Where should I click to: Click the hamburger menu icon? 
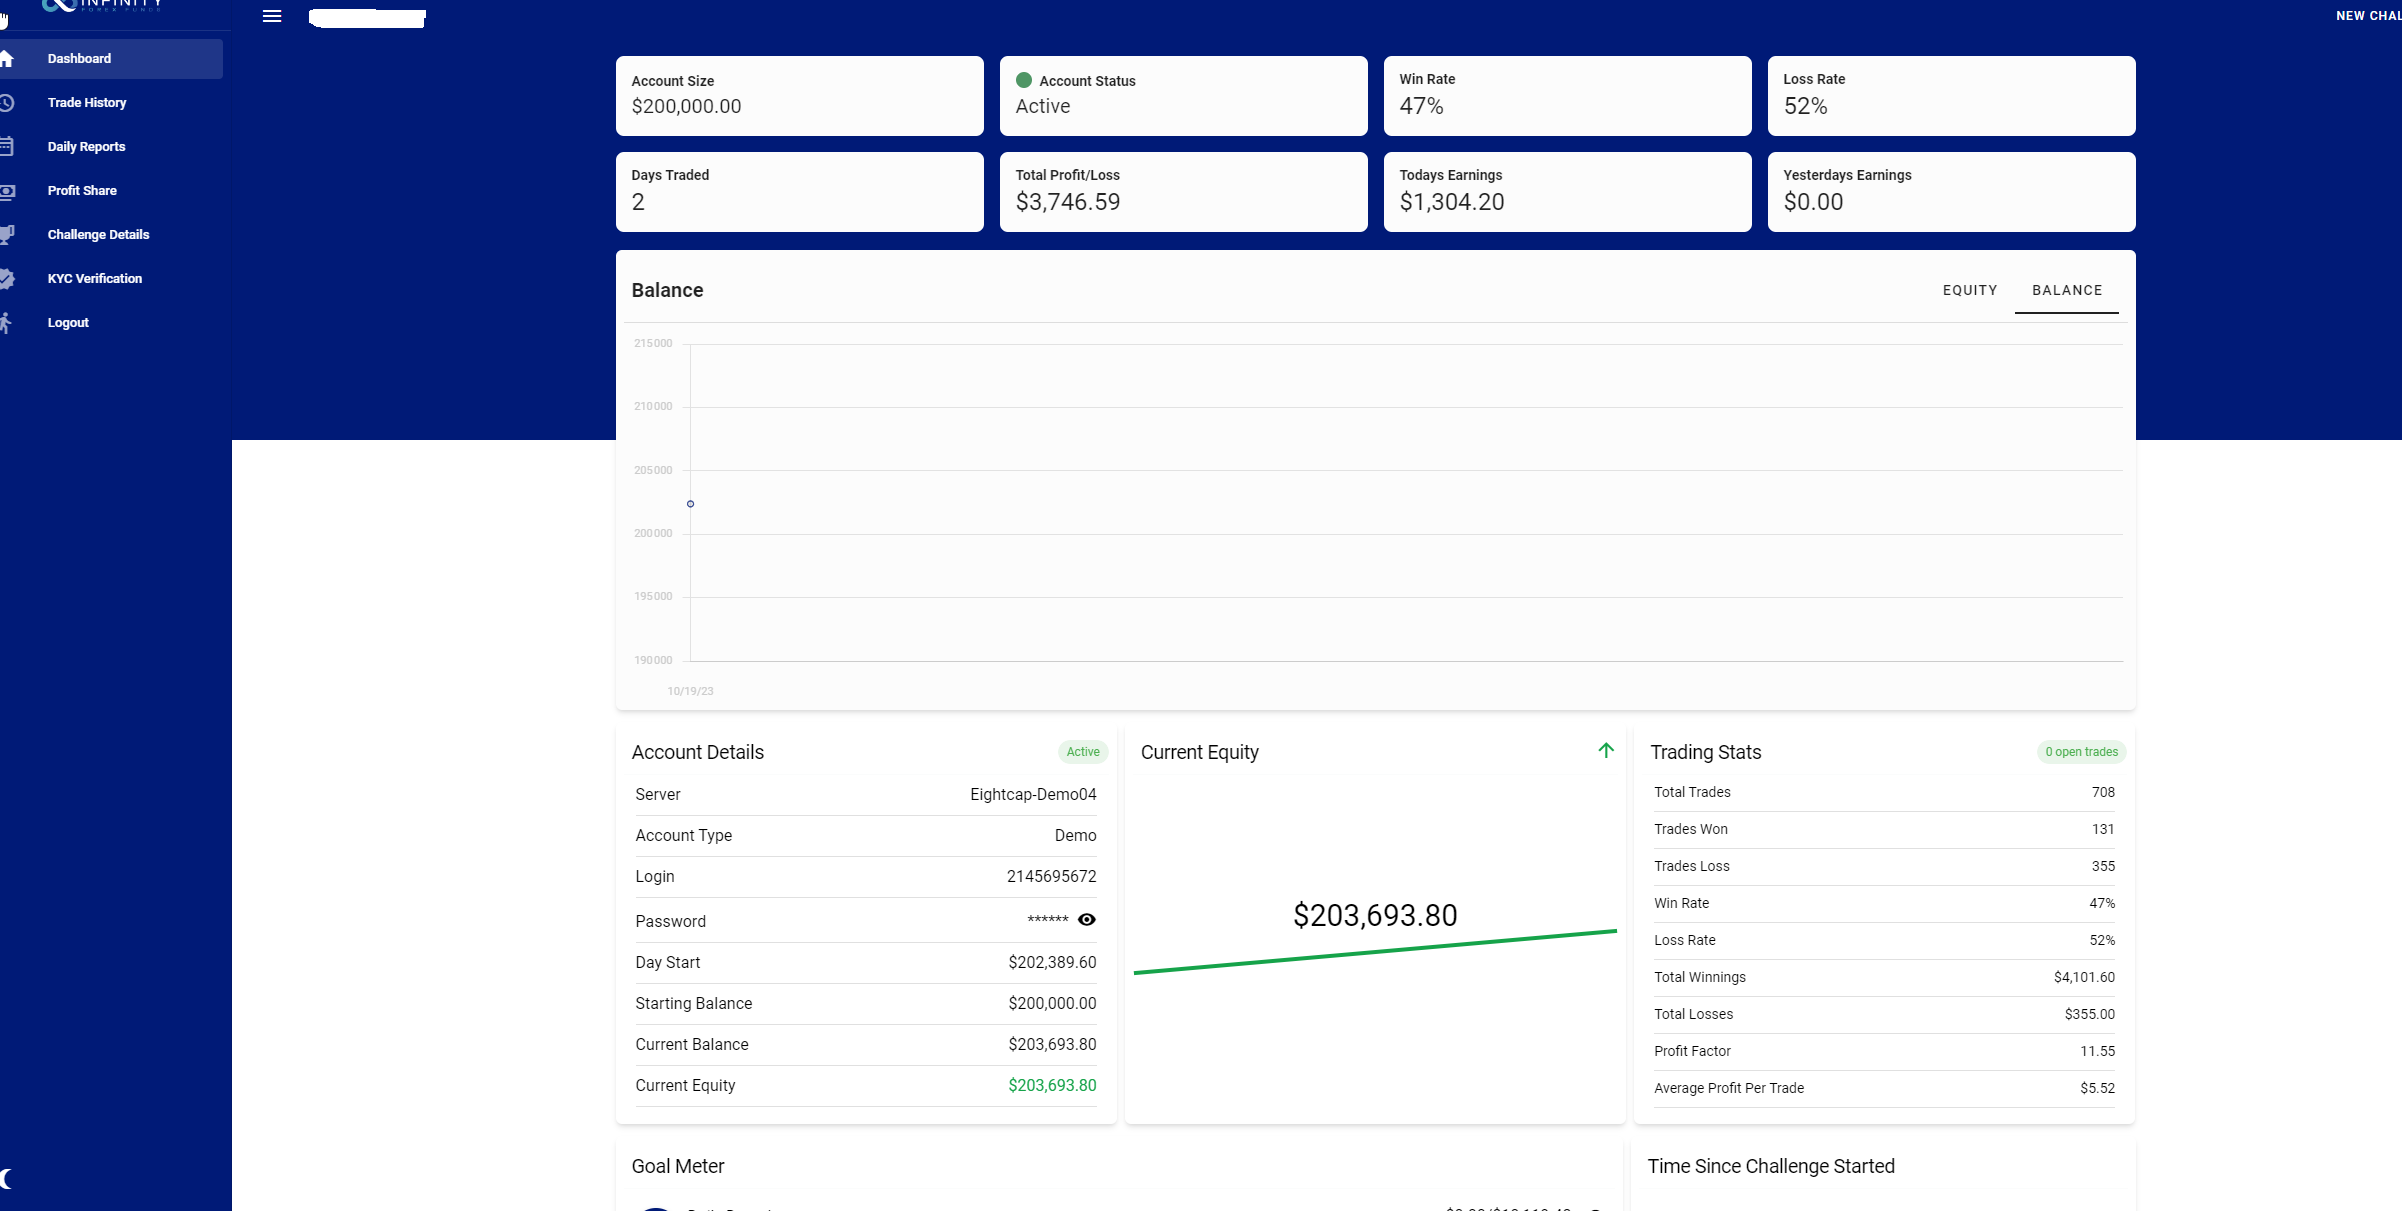(x=272, y=16)
